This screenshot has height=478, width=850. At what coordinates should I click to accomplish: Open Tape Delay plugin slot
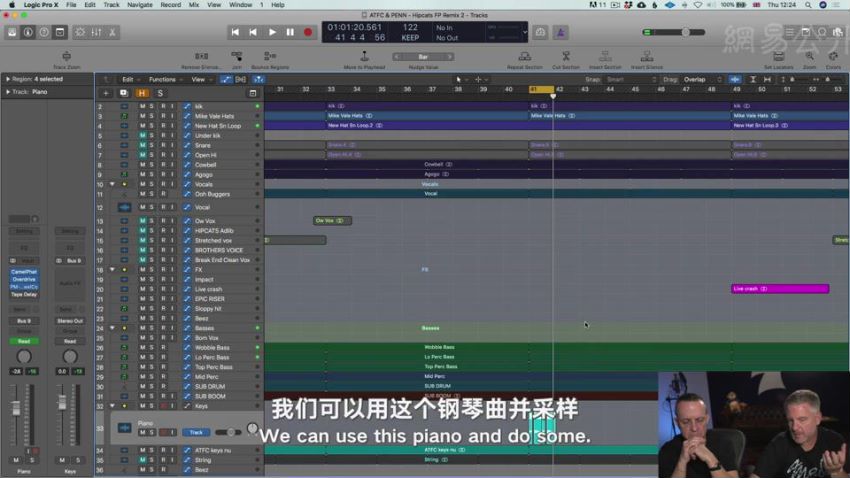(24, 294)
